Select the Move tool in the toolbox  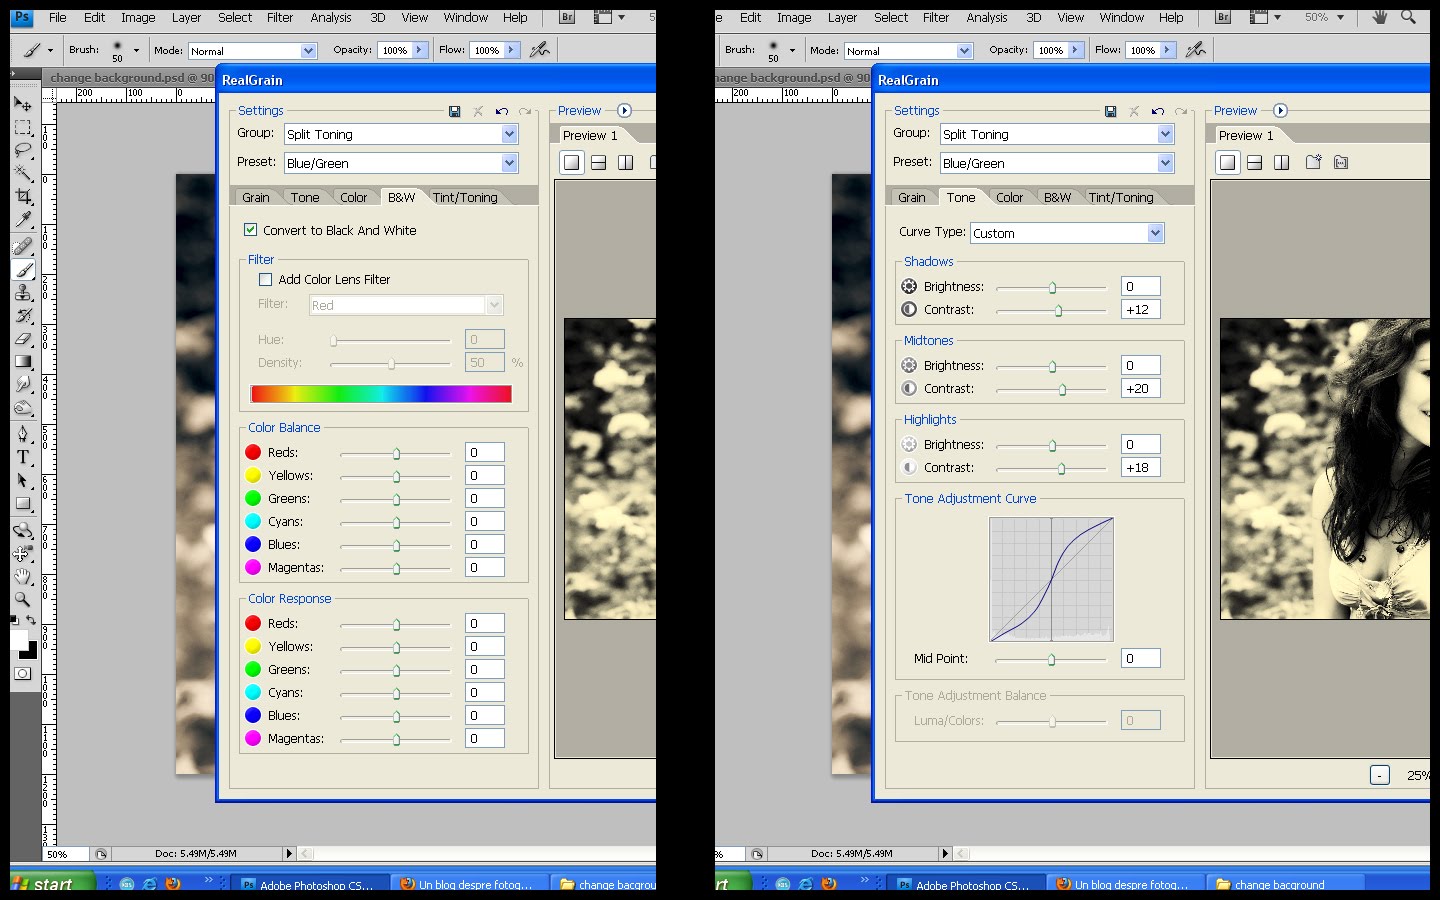(x=23, y=104)
